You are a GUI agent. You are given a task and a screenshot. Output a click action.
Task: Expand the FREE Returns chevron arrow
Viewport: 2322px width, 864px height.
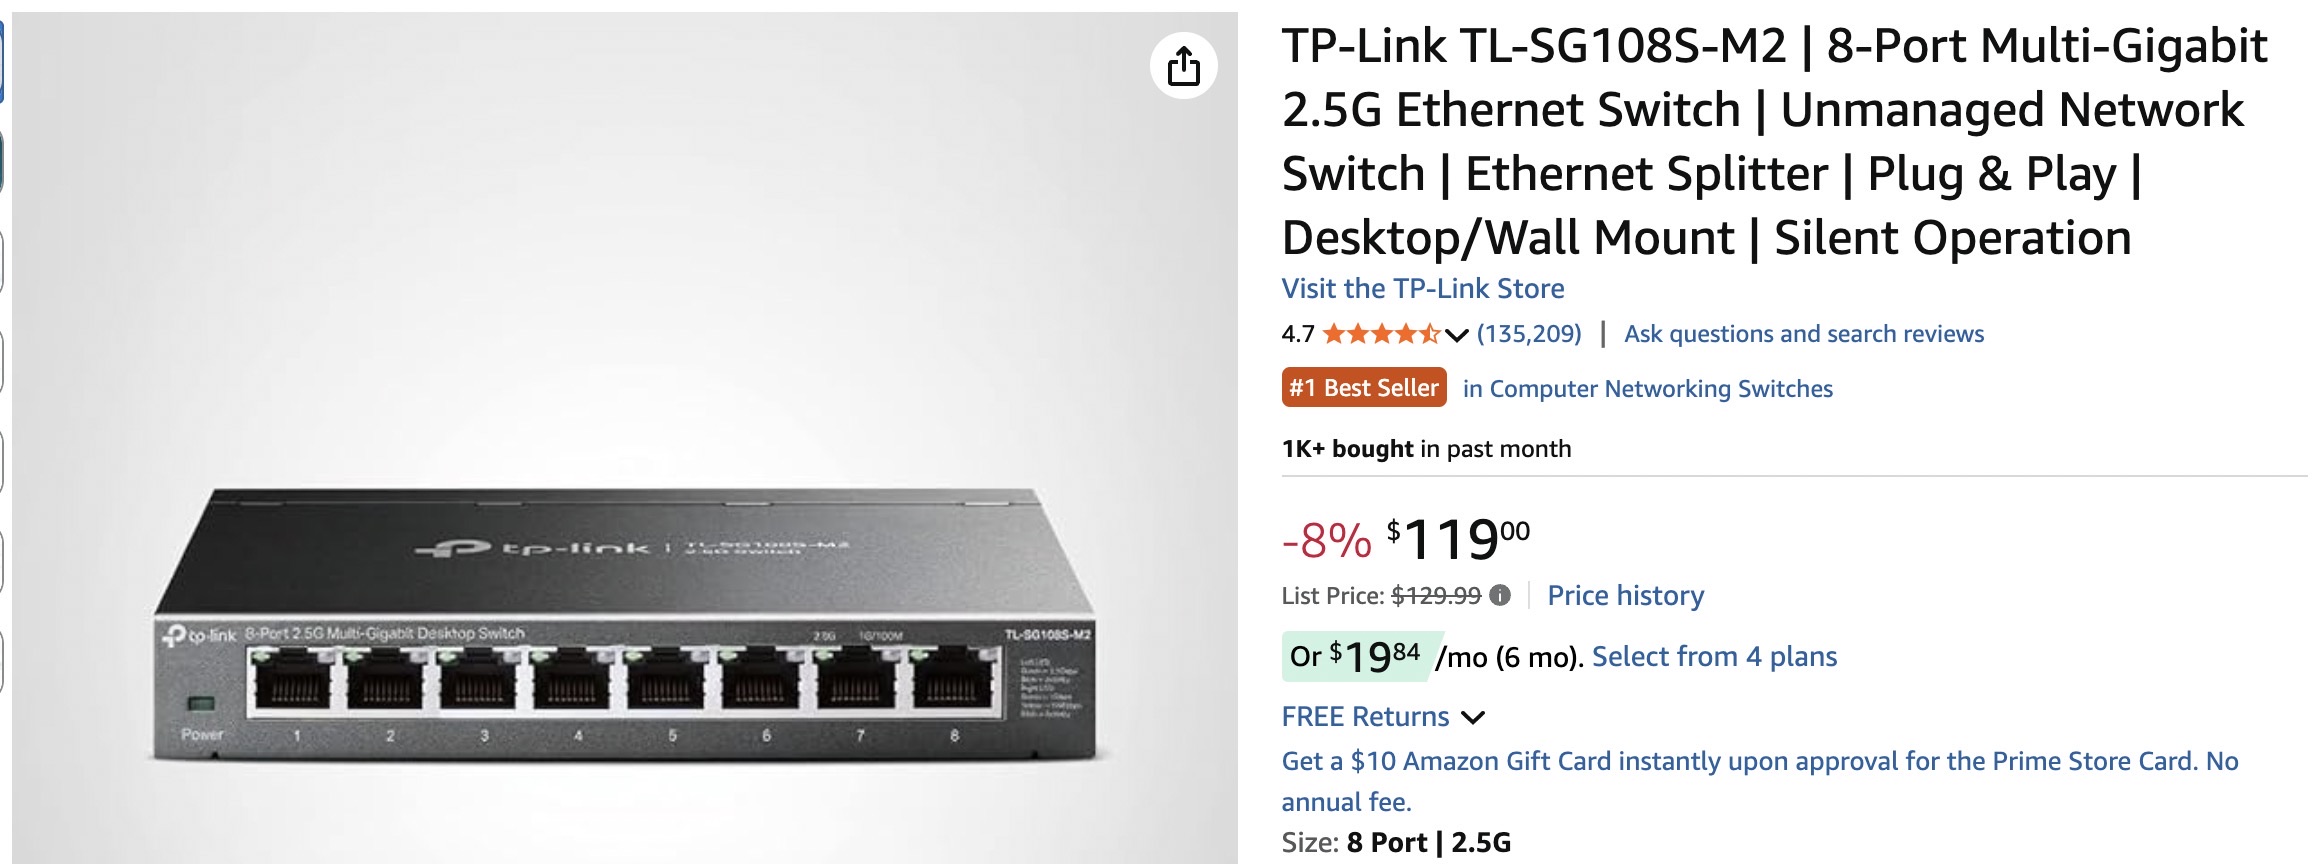[x=1473, y=717]
